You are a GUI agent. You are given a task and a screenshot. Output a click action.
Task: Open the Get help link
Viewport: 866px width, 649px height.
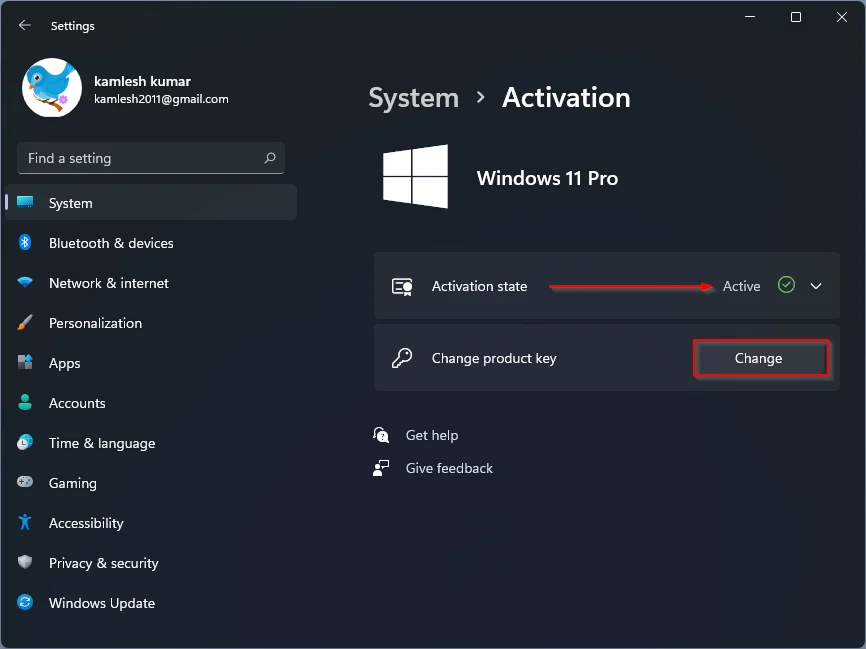tap(432, 435)
